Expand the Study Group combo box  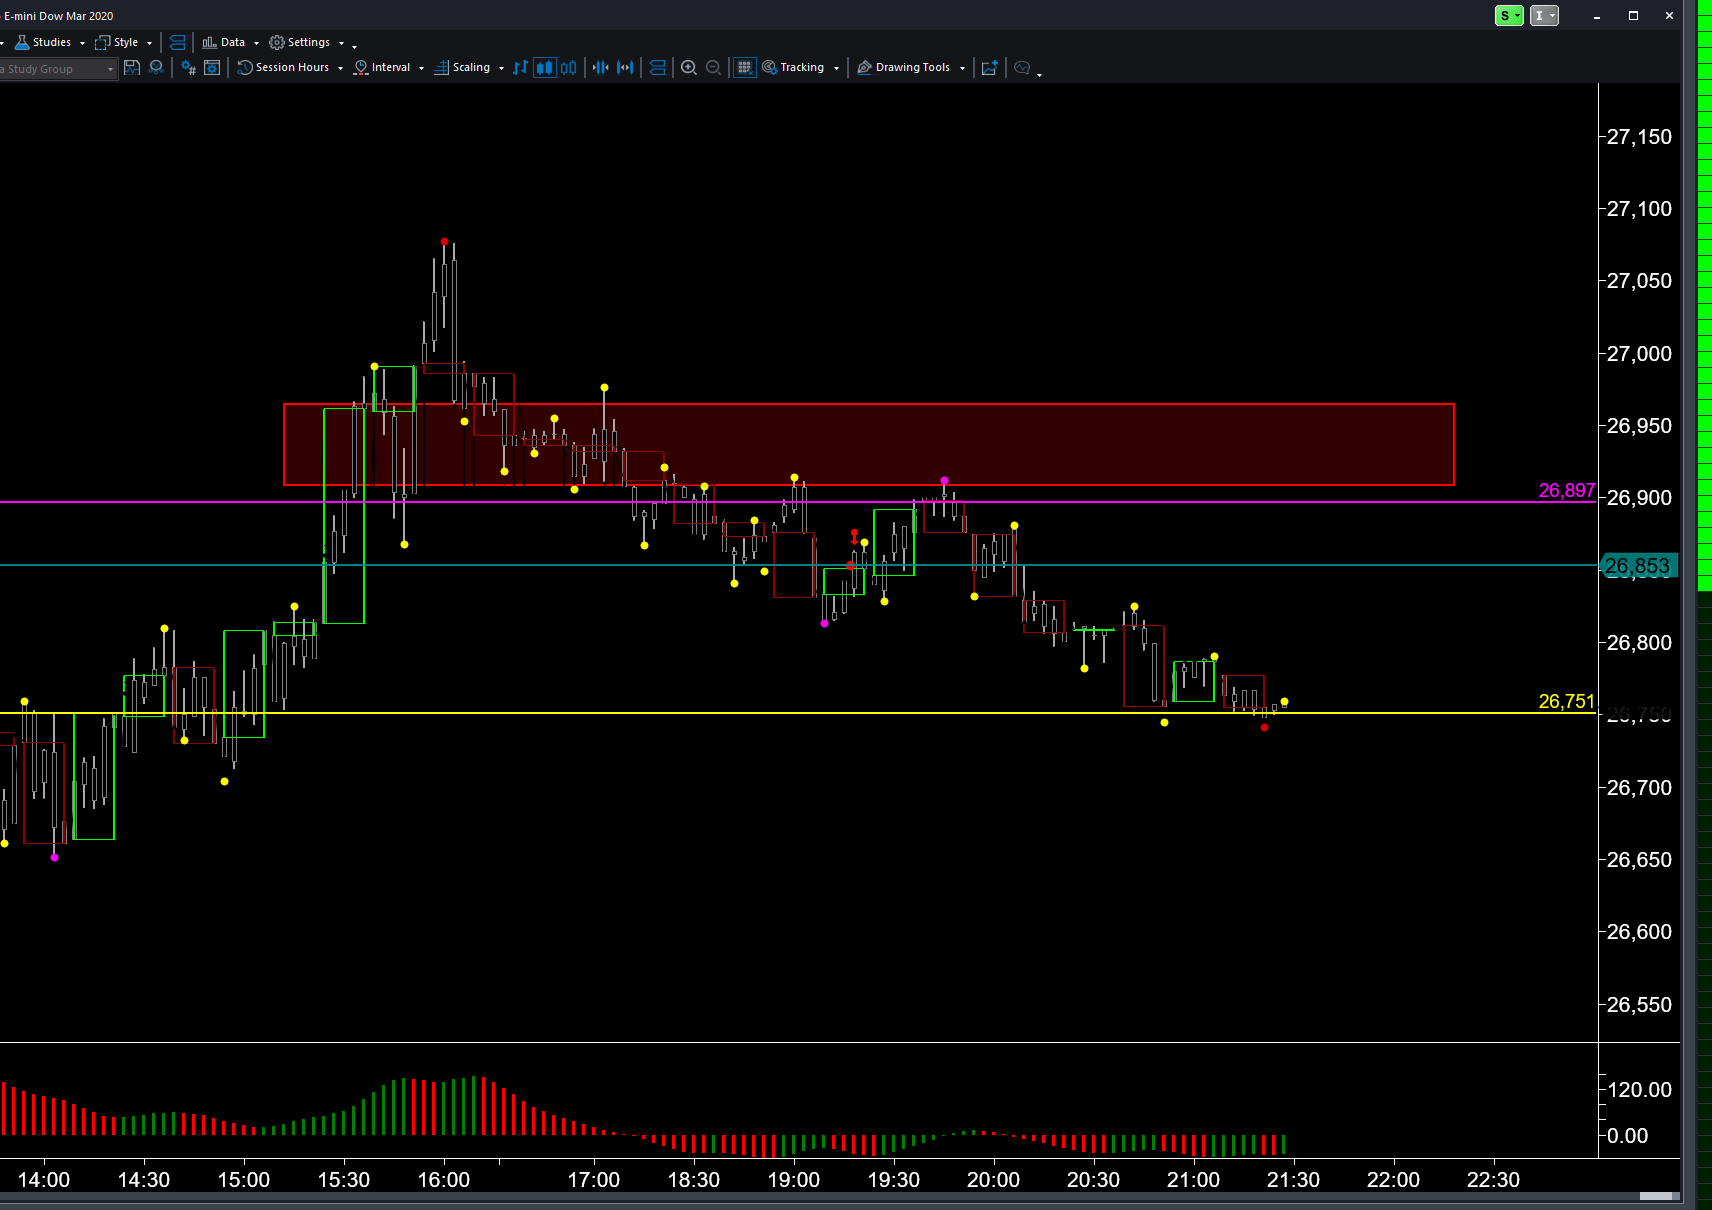(110, 69)
